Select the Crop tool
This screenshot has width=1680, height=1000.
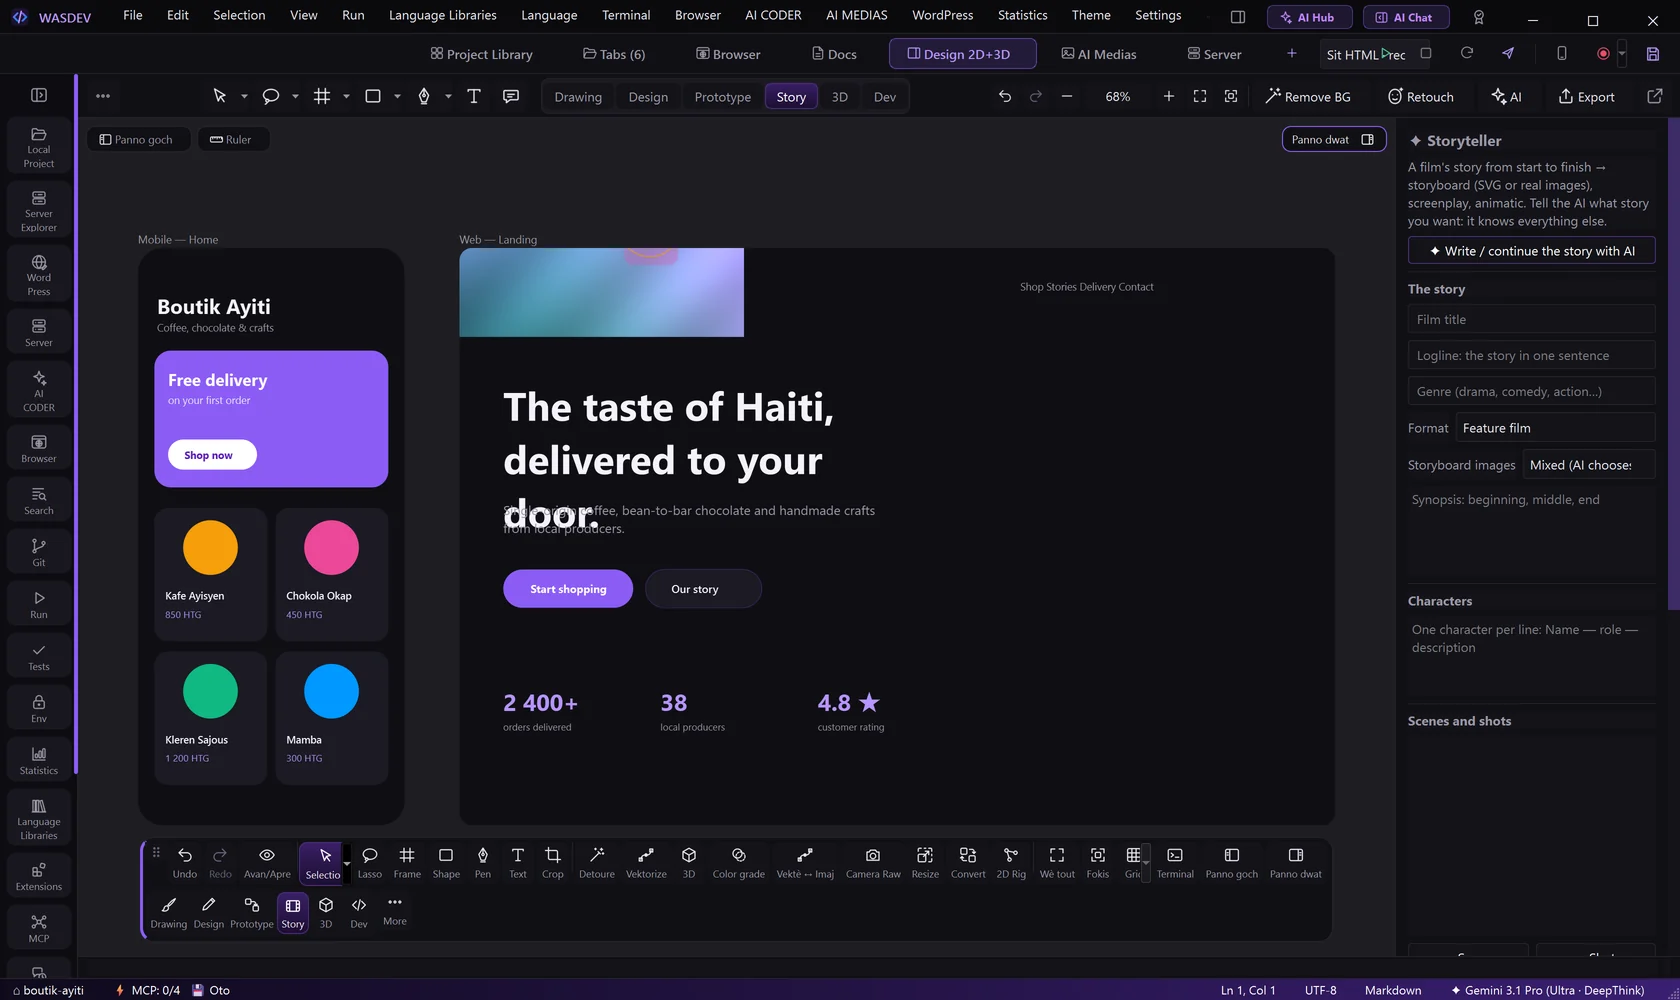click(x=553, y=862)
